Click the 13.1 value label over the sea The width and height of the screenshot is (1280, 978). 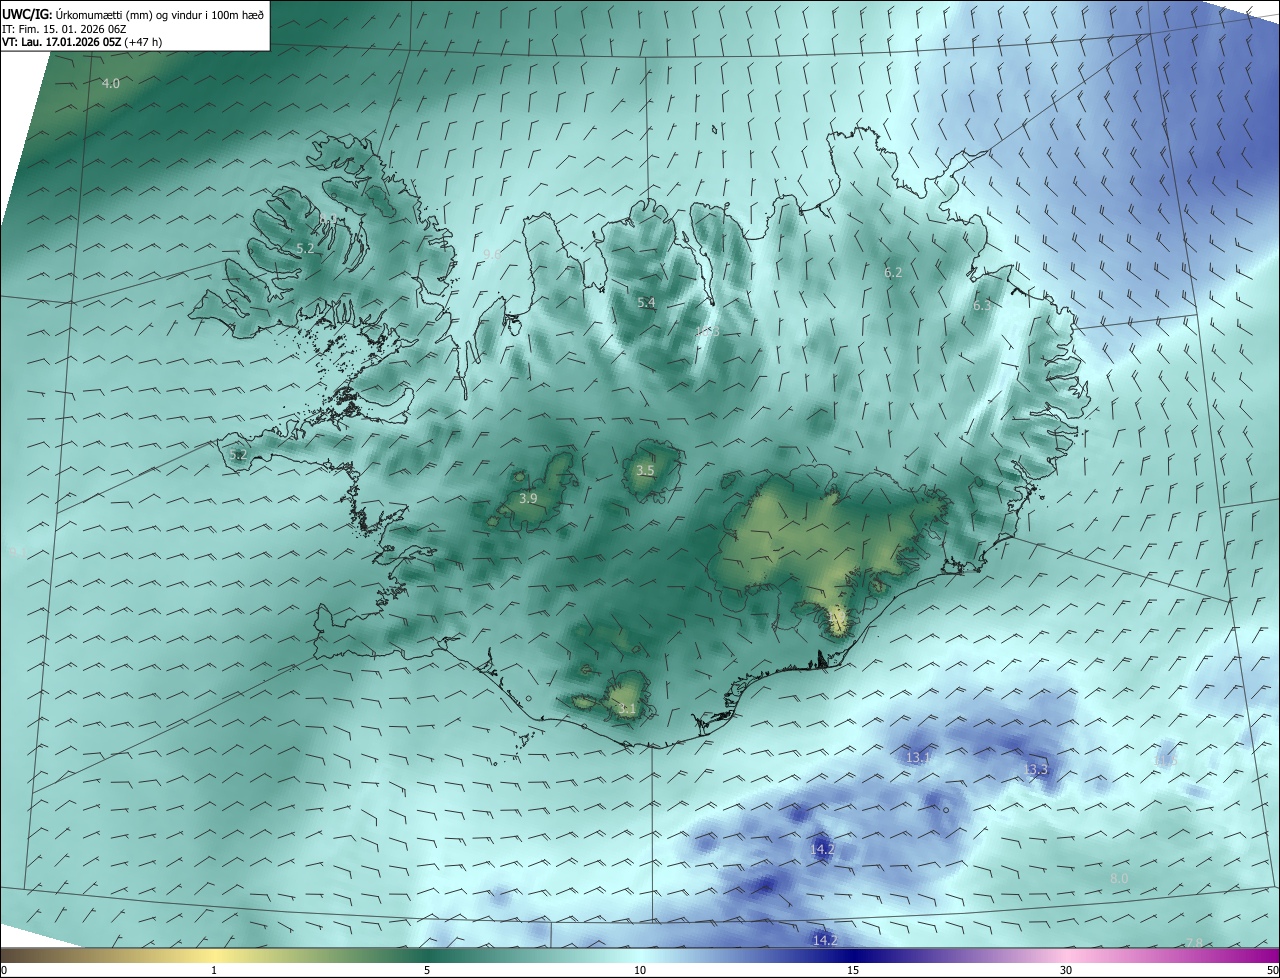[x=918, y=758]
